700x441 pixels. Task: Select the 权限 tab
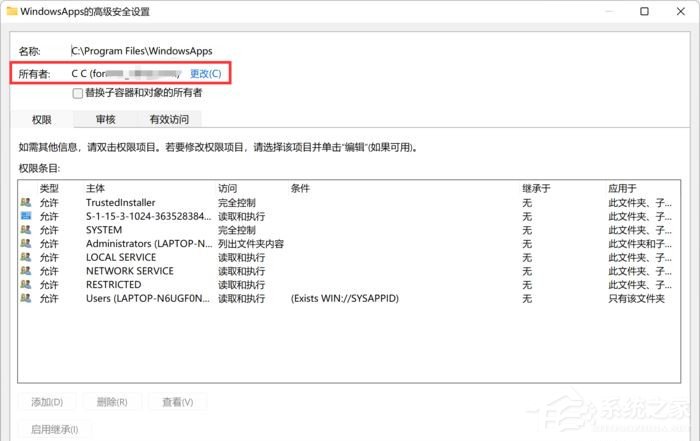tap(42, 119)
